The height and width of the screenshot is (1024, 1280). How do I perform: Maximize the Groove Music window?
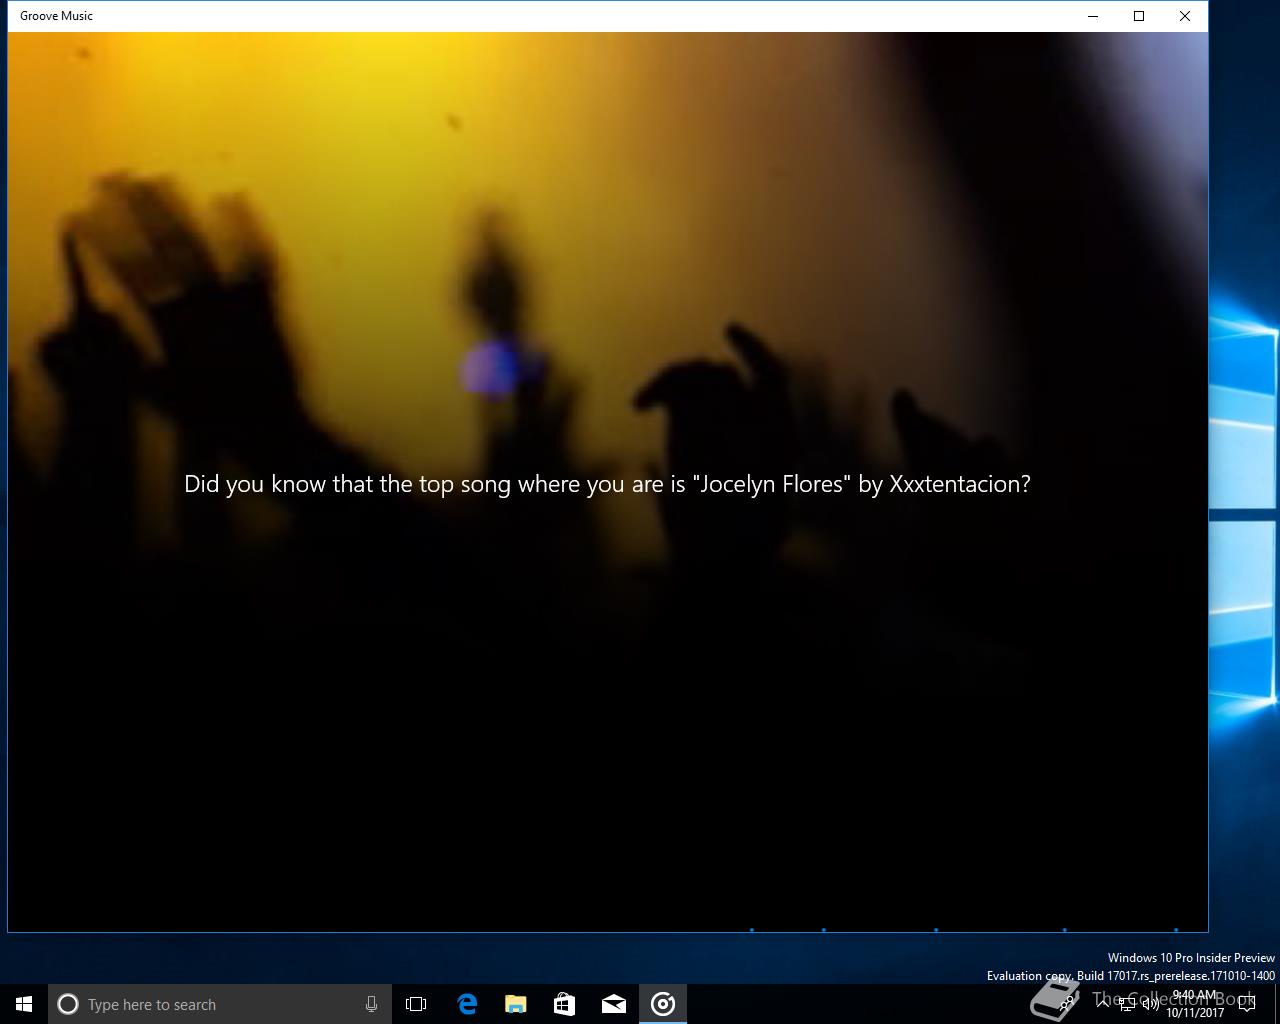point(1139,16)
